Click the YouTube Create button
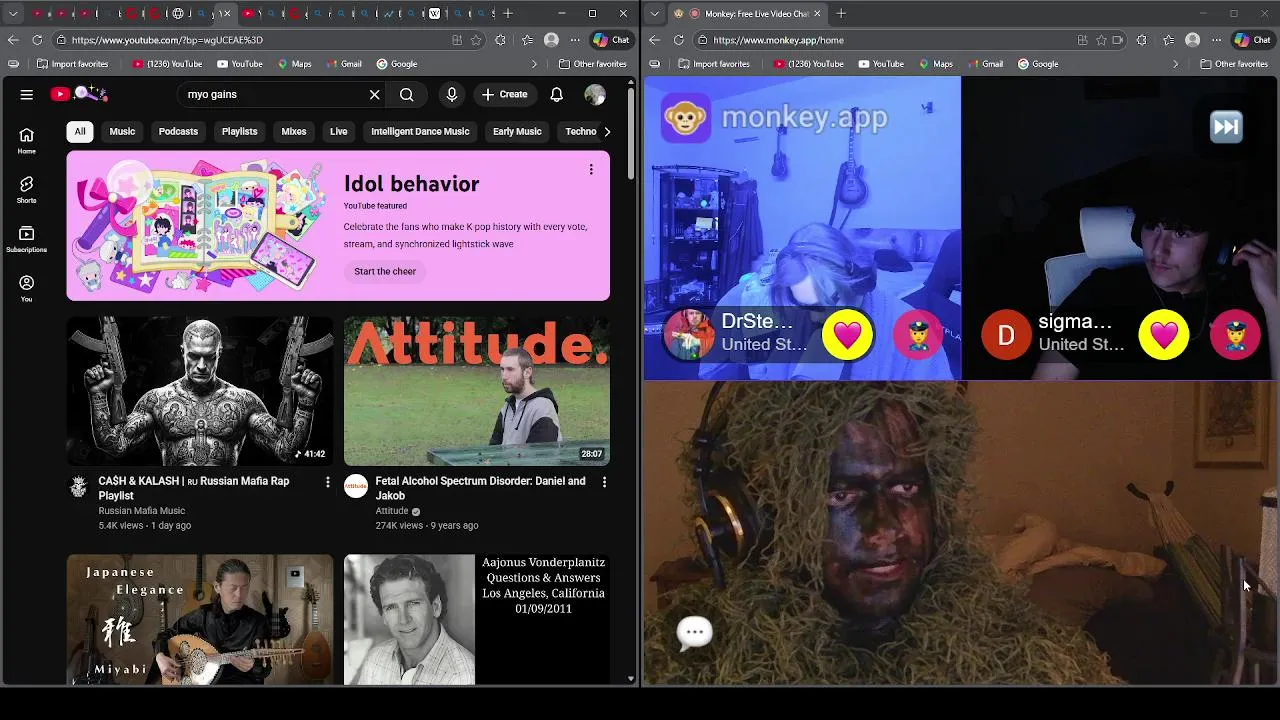The image size is (1280, 720). coord(504,94)
